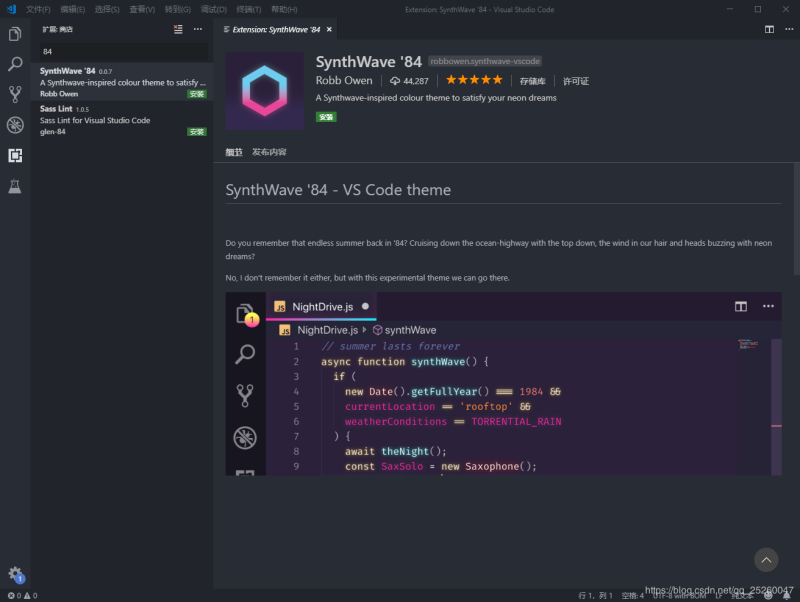Select Sass Lint in extension list
The width and height of the screenshot is (800, 602).
coord(122,119)
